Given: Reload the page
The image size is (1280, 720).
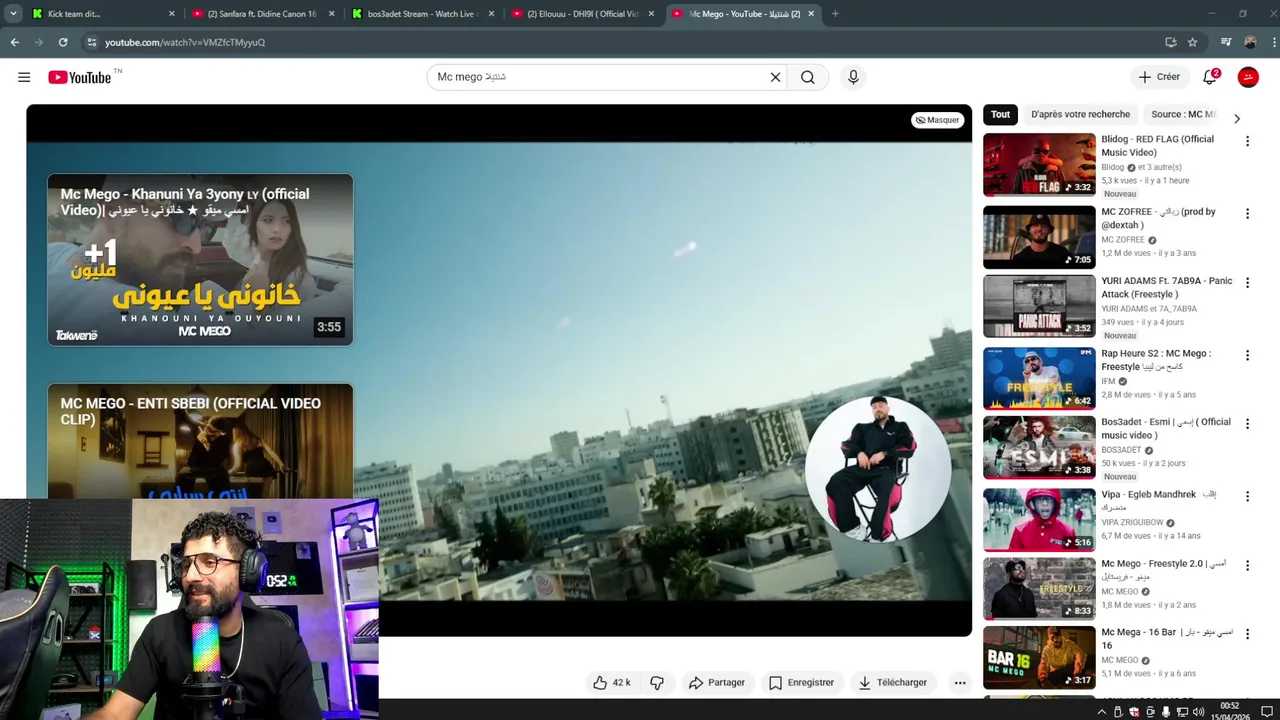Looking at the screenshot, I should [63, 42].
